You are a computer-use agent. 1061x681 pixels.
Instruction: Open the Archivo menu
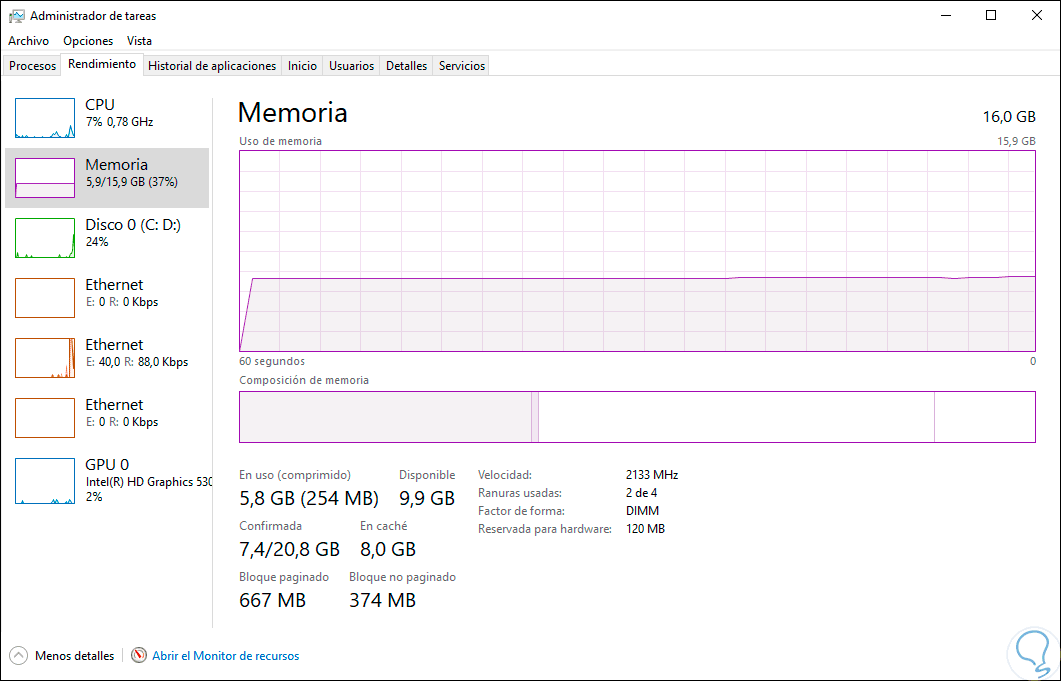point(28,41)
